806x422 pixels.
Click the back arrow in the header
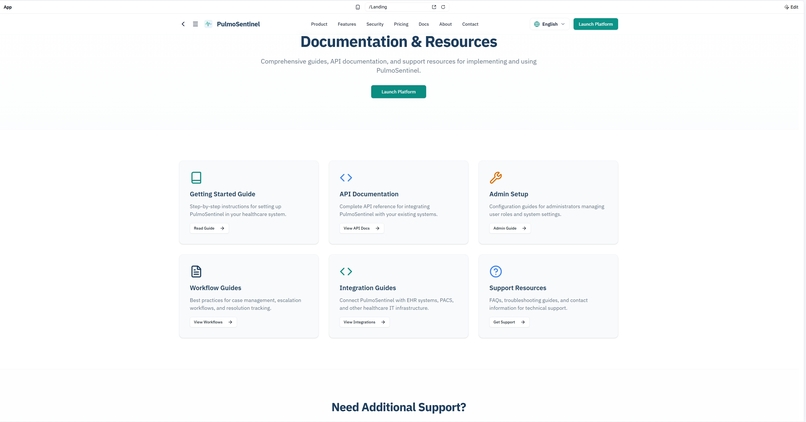point(183,24)
